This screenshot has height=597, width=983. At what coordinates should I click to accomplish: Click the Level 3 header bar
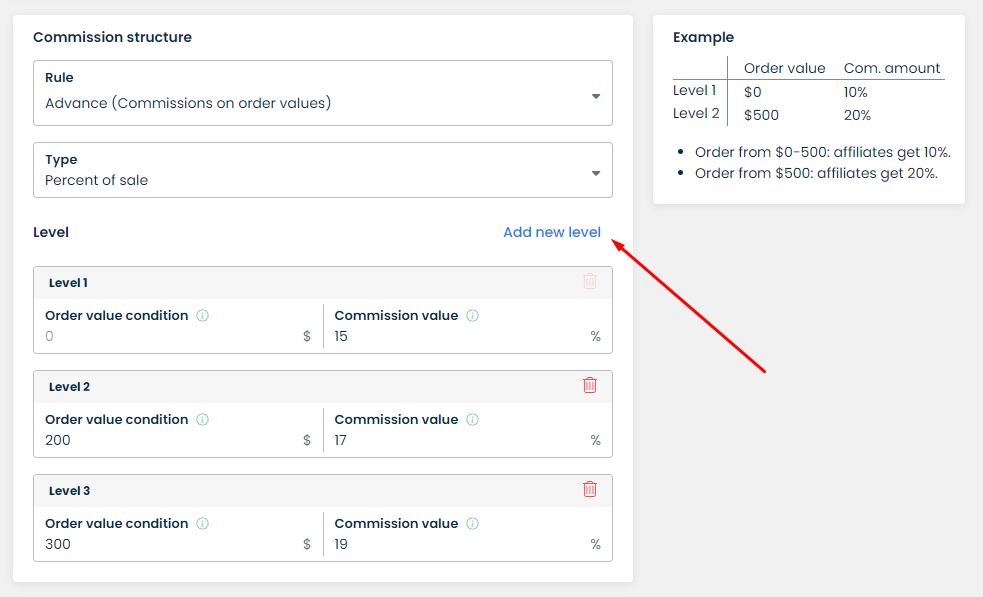coord(300,490)
